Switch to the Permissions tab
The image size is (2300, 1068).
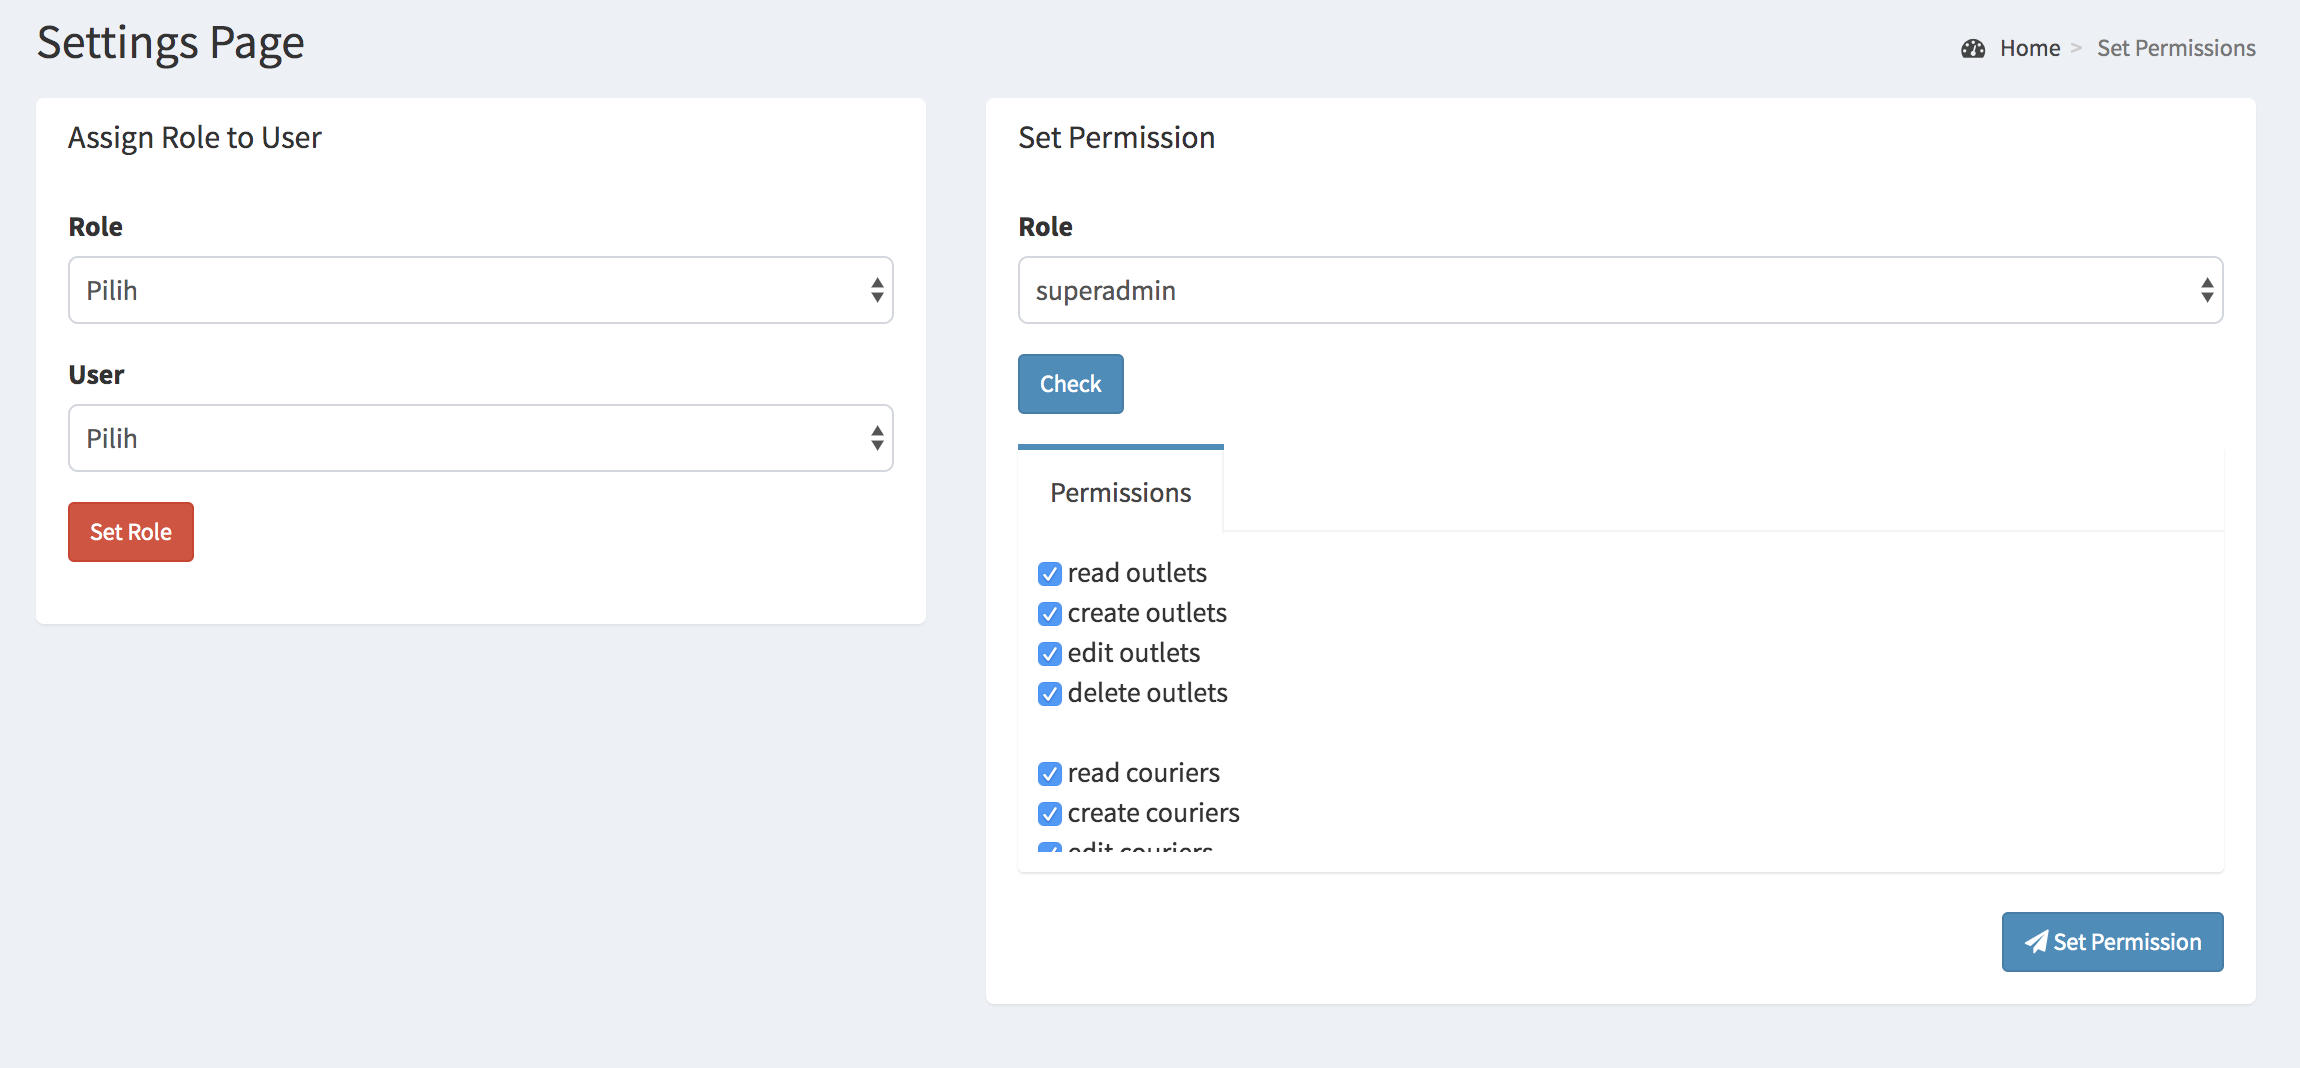(x=1120, y=492)
